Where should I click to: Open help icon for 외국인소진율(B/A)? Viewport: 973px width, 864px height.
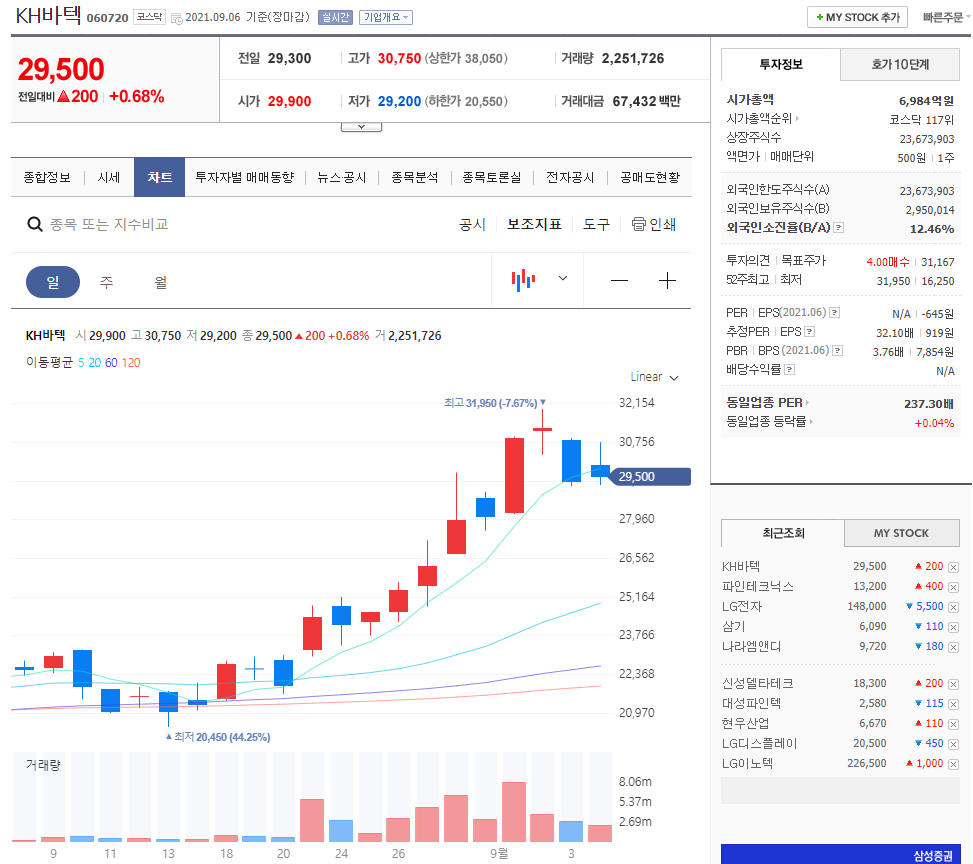(838, 228)
